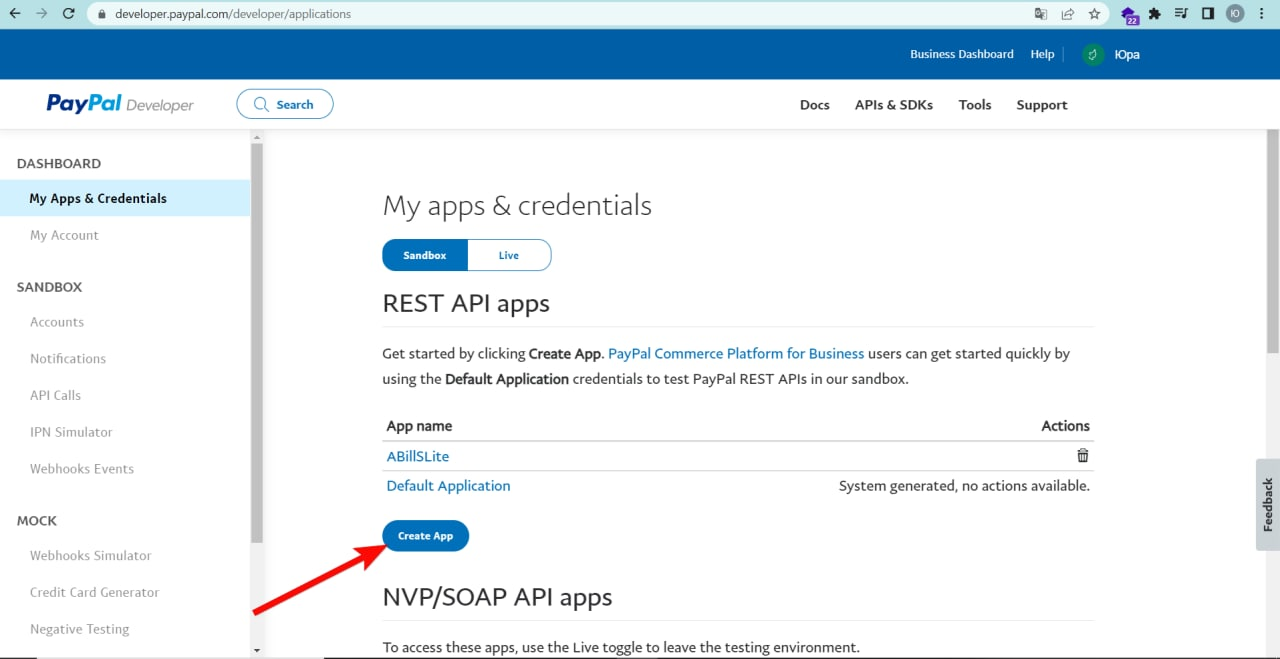Open the APIs & SDKs menu

point(894,105)
